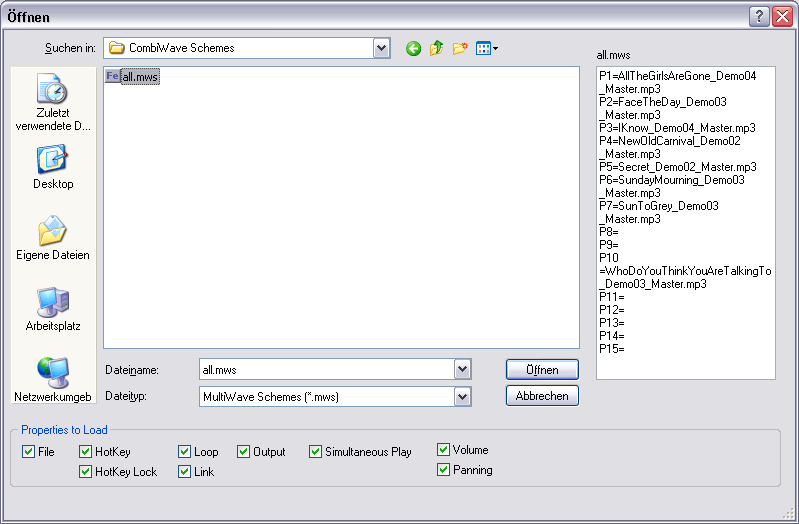
Task: Disable the Simultaneous Play option
Action: 316,452
